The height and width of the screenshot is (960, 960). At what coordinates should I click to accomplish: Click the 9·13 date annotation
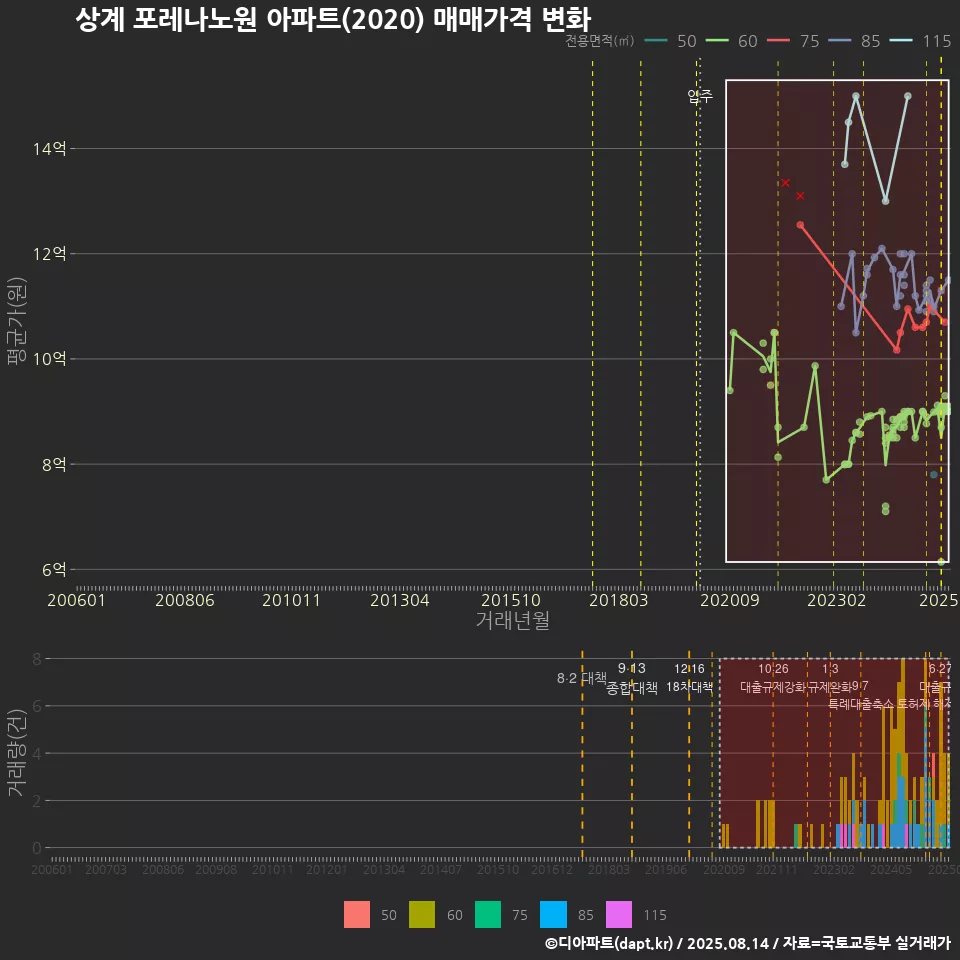pos(631,669)
